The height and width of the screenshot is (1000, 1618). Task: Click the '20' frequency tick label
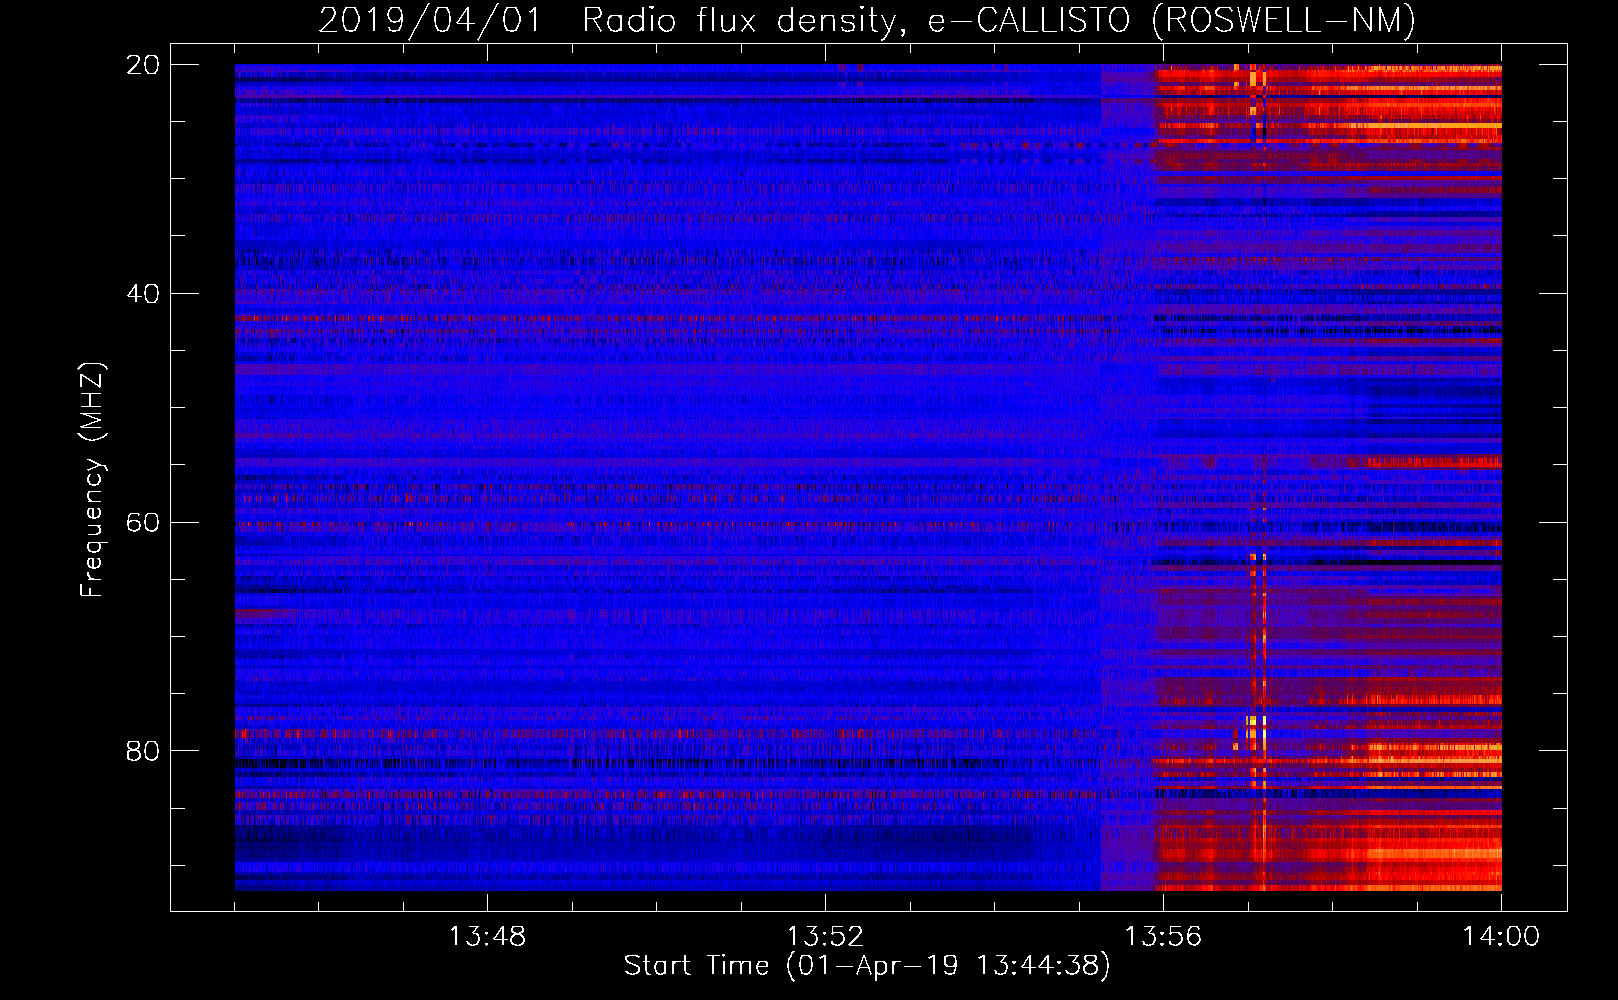[x=143, y=65]
